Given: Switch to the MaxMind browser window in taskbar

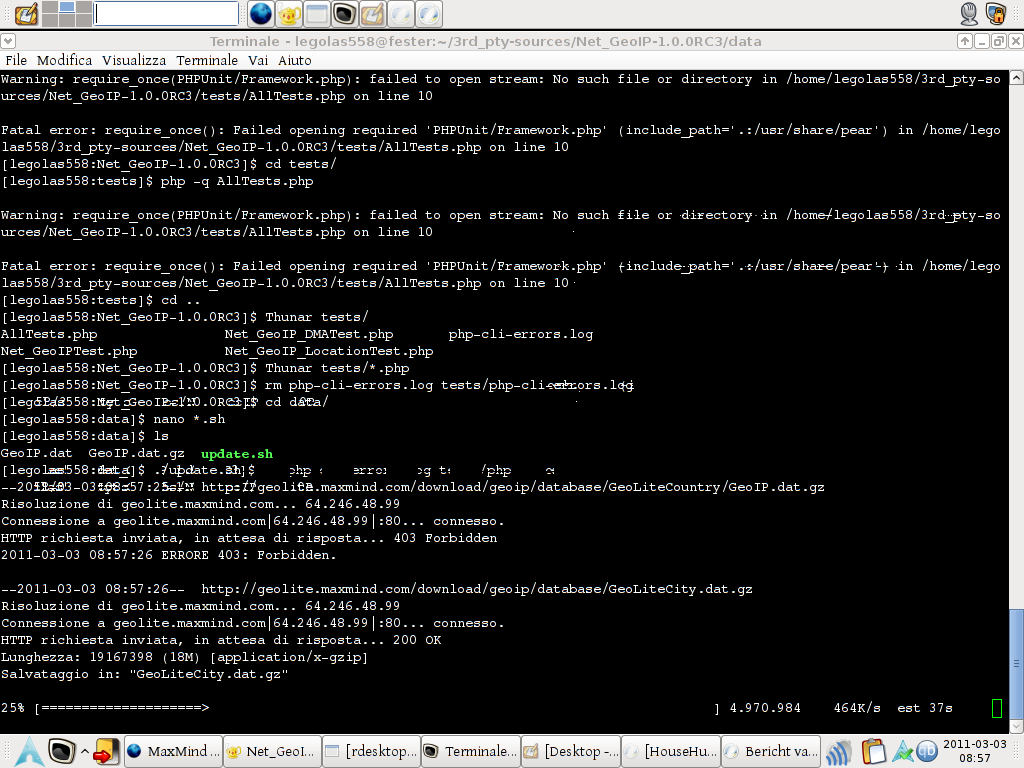Looking at the screenshot, I should 171,751.
